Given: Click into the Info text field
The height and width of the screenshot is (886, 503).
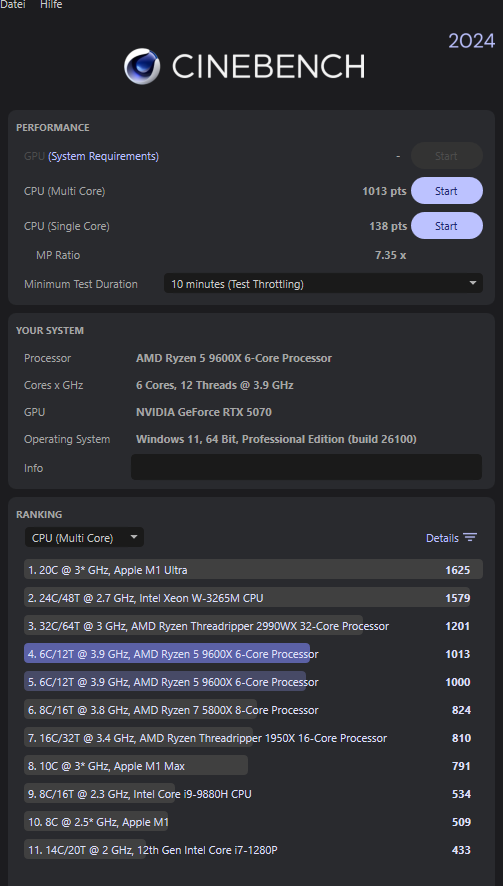Looking at the screenshot, I should [306, 467].
